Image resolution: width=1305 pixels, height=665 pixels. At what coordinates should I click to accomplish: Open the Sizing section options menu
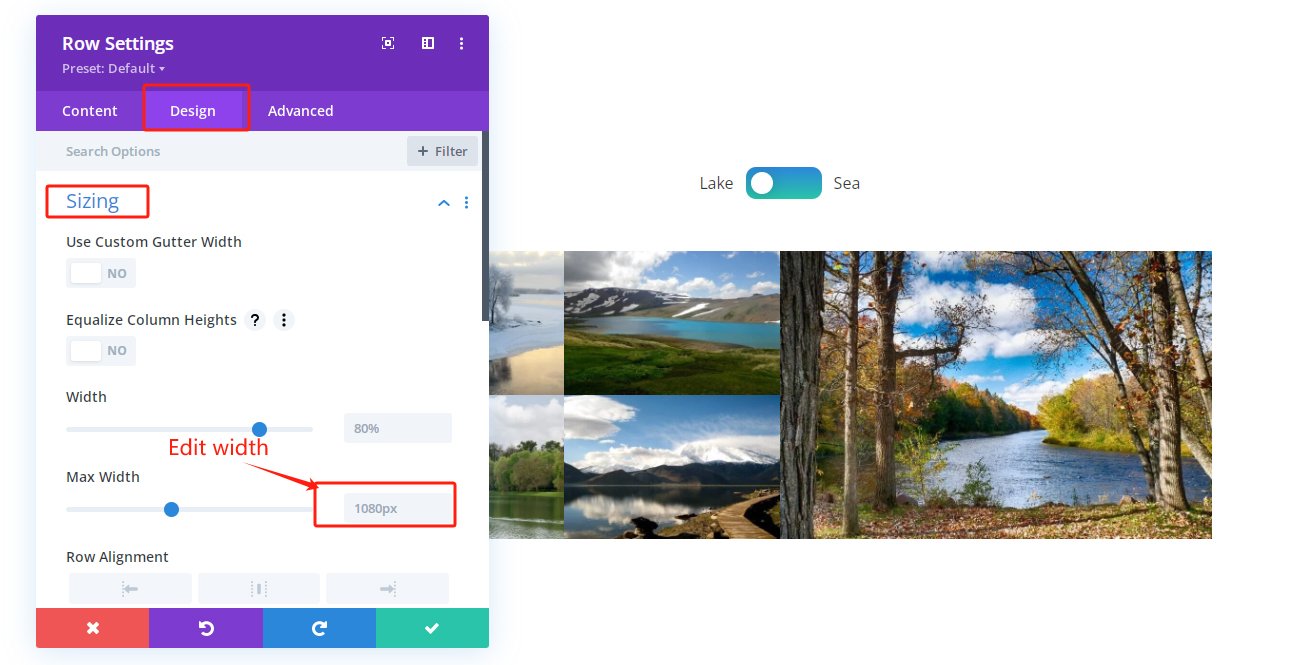(x=466, y=203)
